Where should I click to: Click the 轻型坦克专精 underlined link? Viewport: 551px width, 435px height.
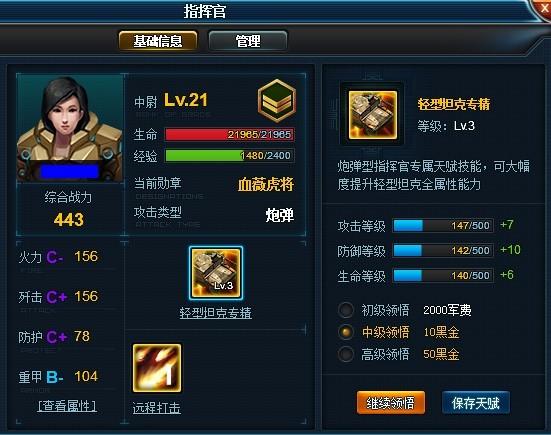pos(216,313)
